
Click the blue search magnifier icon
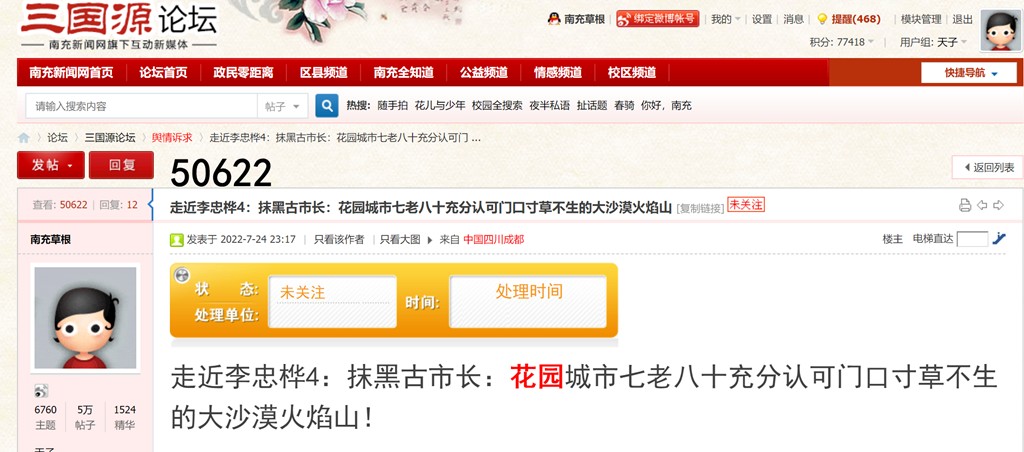pyautogui.click(x=327, y=106)
